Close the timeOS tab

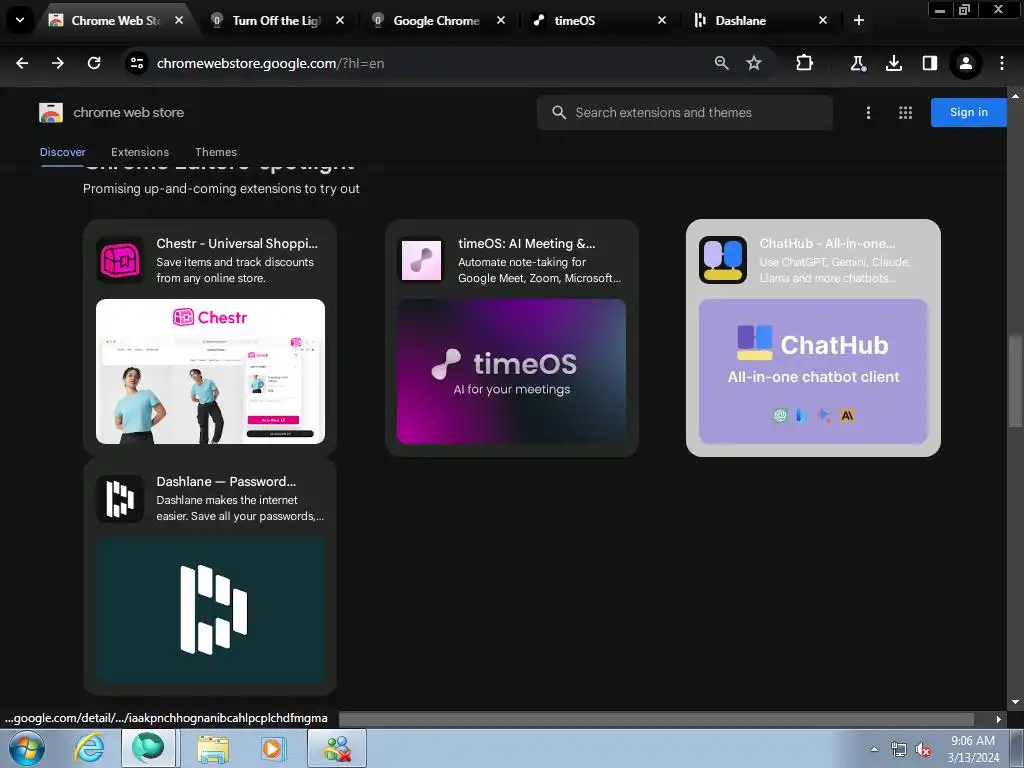coord(662,20)
